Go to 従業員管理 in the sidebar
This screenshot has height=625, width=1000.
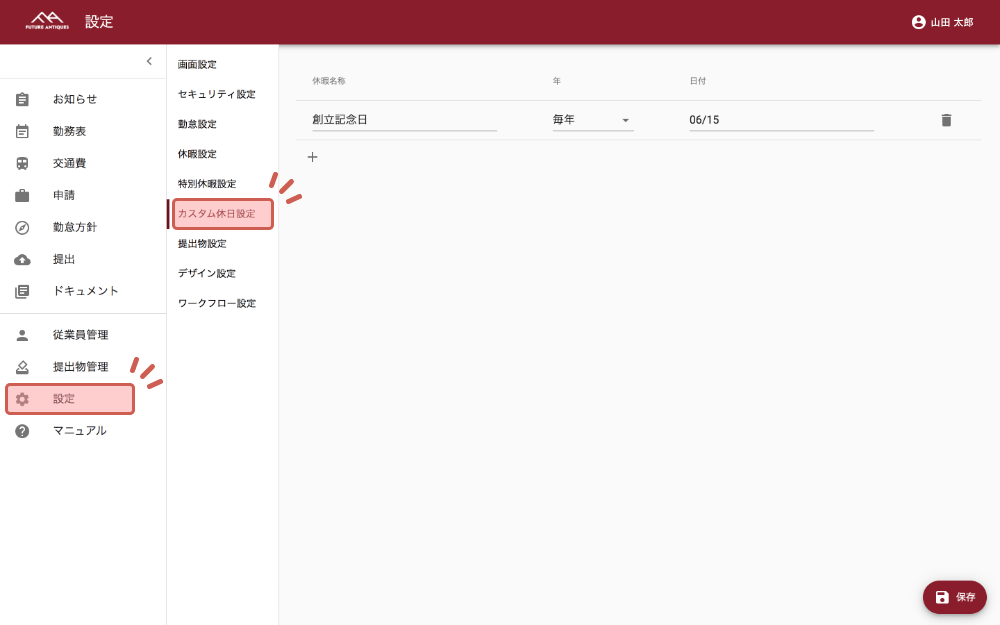click(x=80, y=335)
